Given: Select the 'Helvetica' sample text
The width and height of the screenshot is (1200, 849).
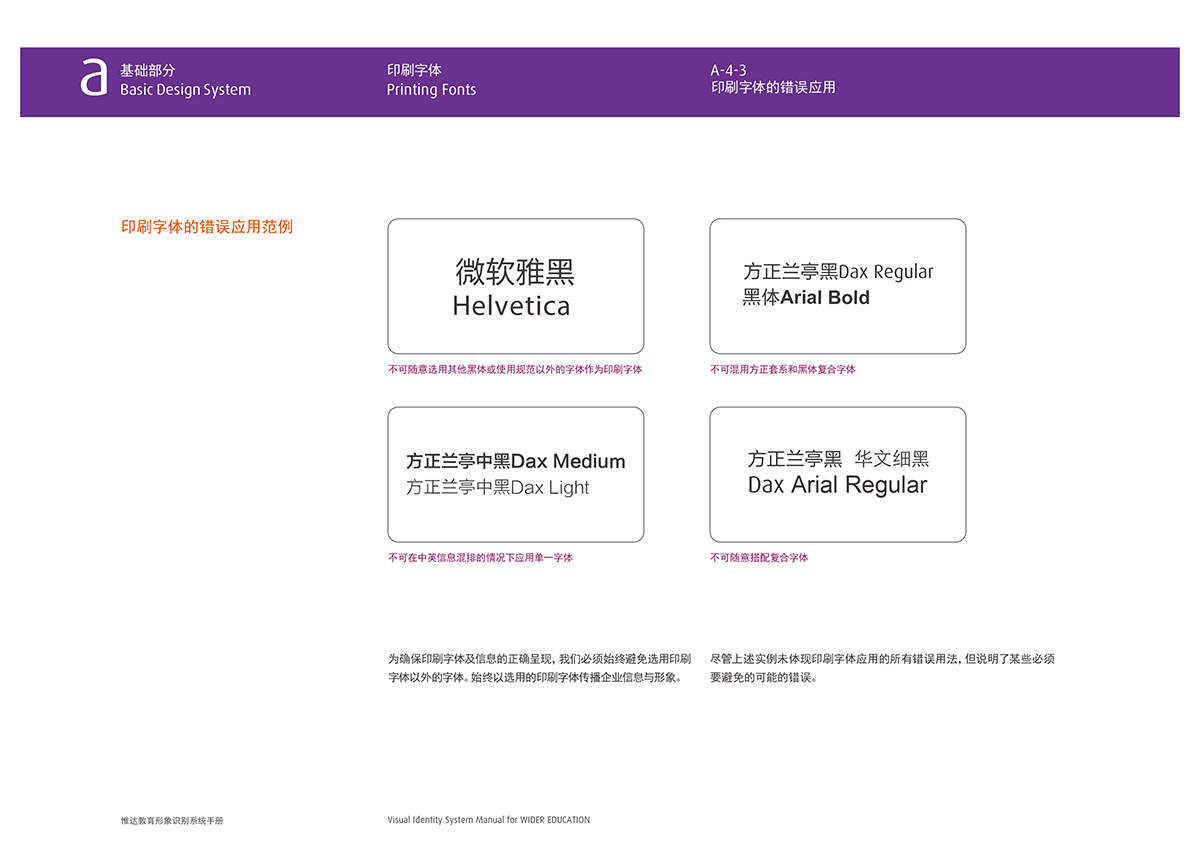Looking at the screenshot, I should pos(511,306).
